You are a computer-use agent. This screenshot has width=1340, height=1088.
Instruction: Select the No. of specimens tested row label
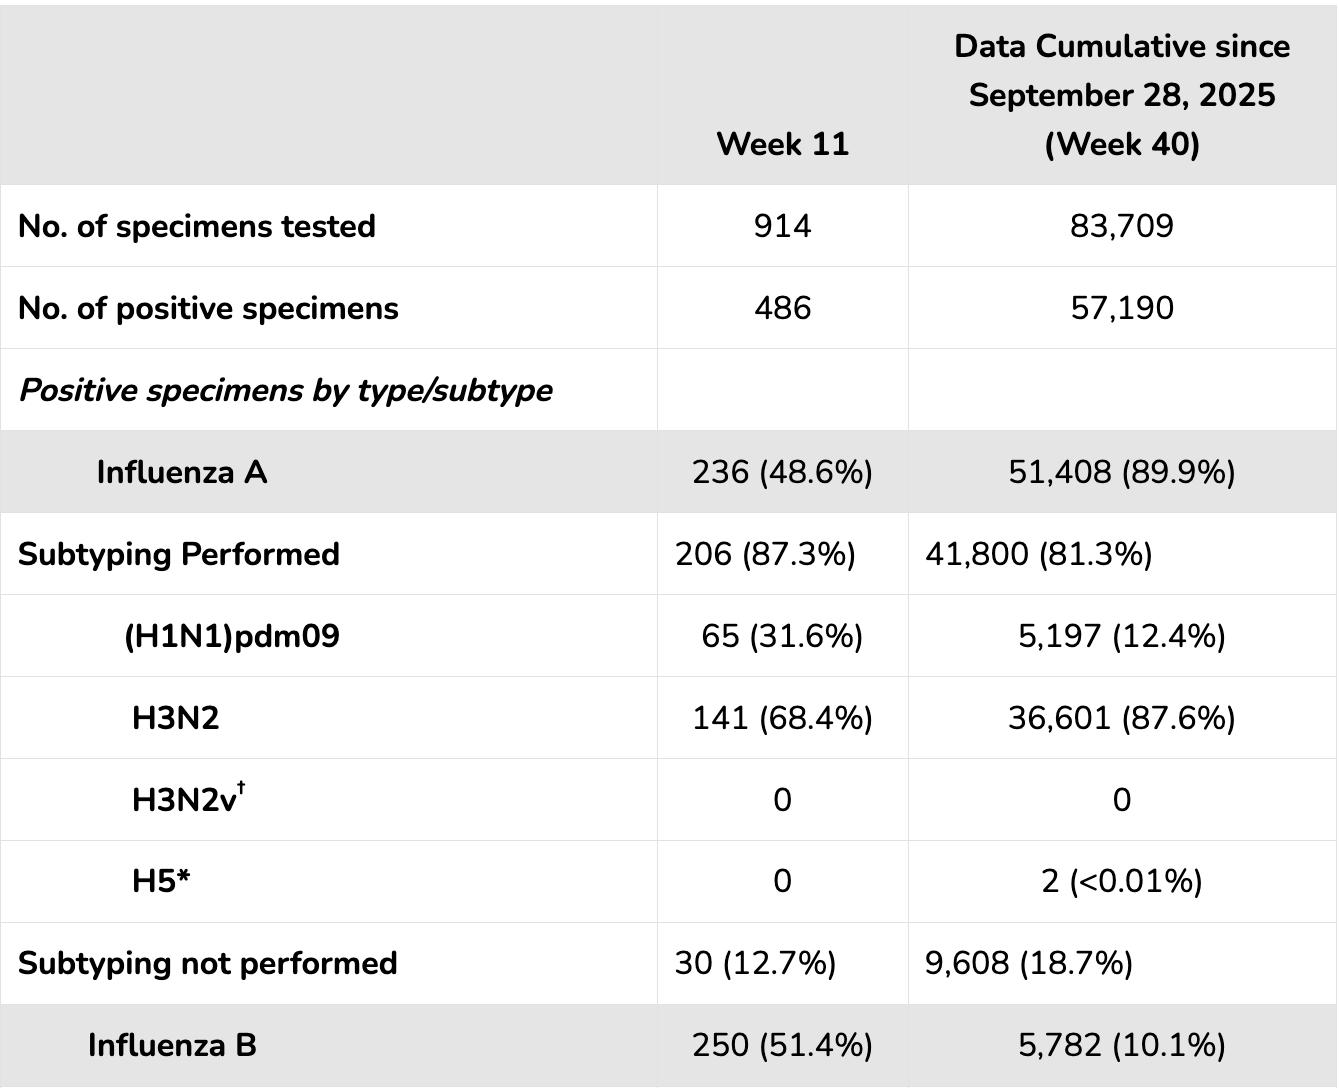tap(197, 226)
